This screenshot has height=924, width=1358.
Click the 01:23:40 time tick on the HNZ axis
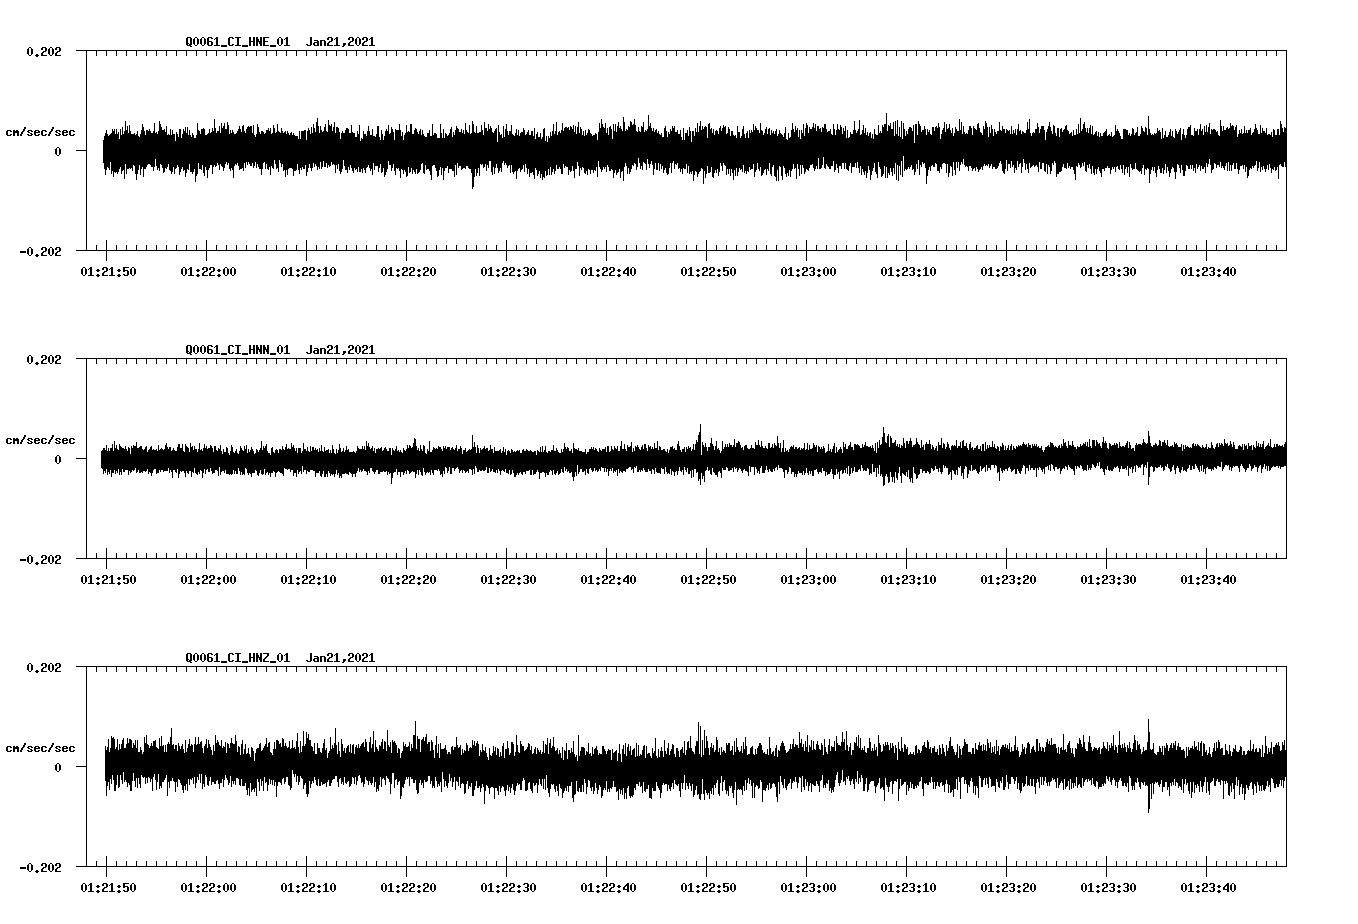coord(1209,885)
